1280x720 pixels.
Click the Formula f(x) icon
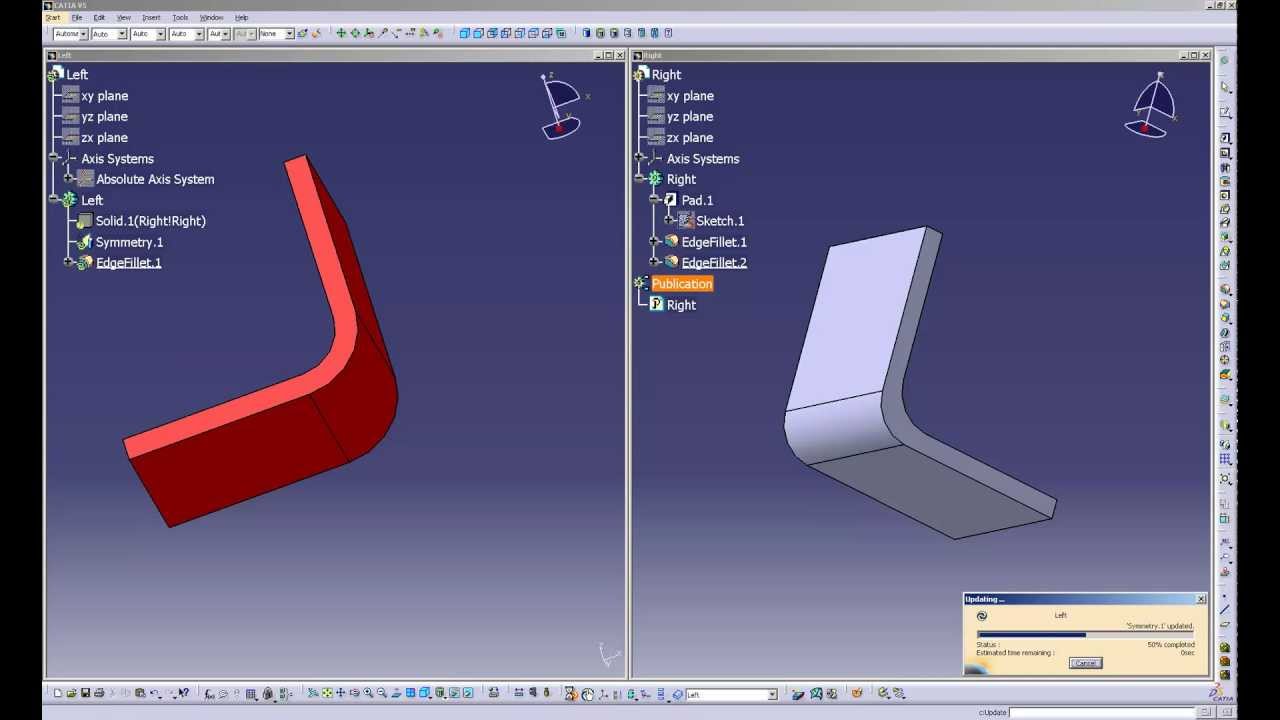tap(209, 693)
